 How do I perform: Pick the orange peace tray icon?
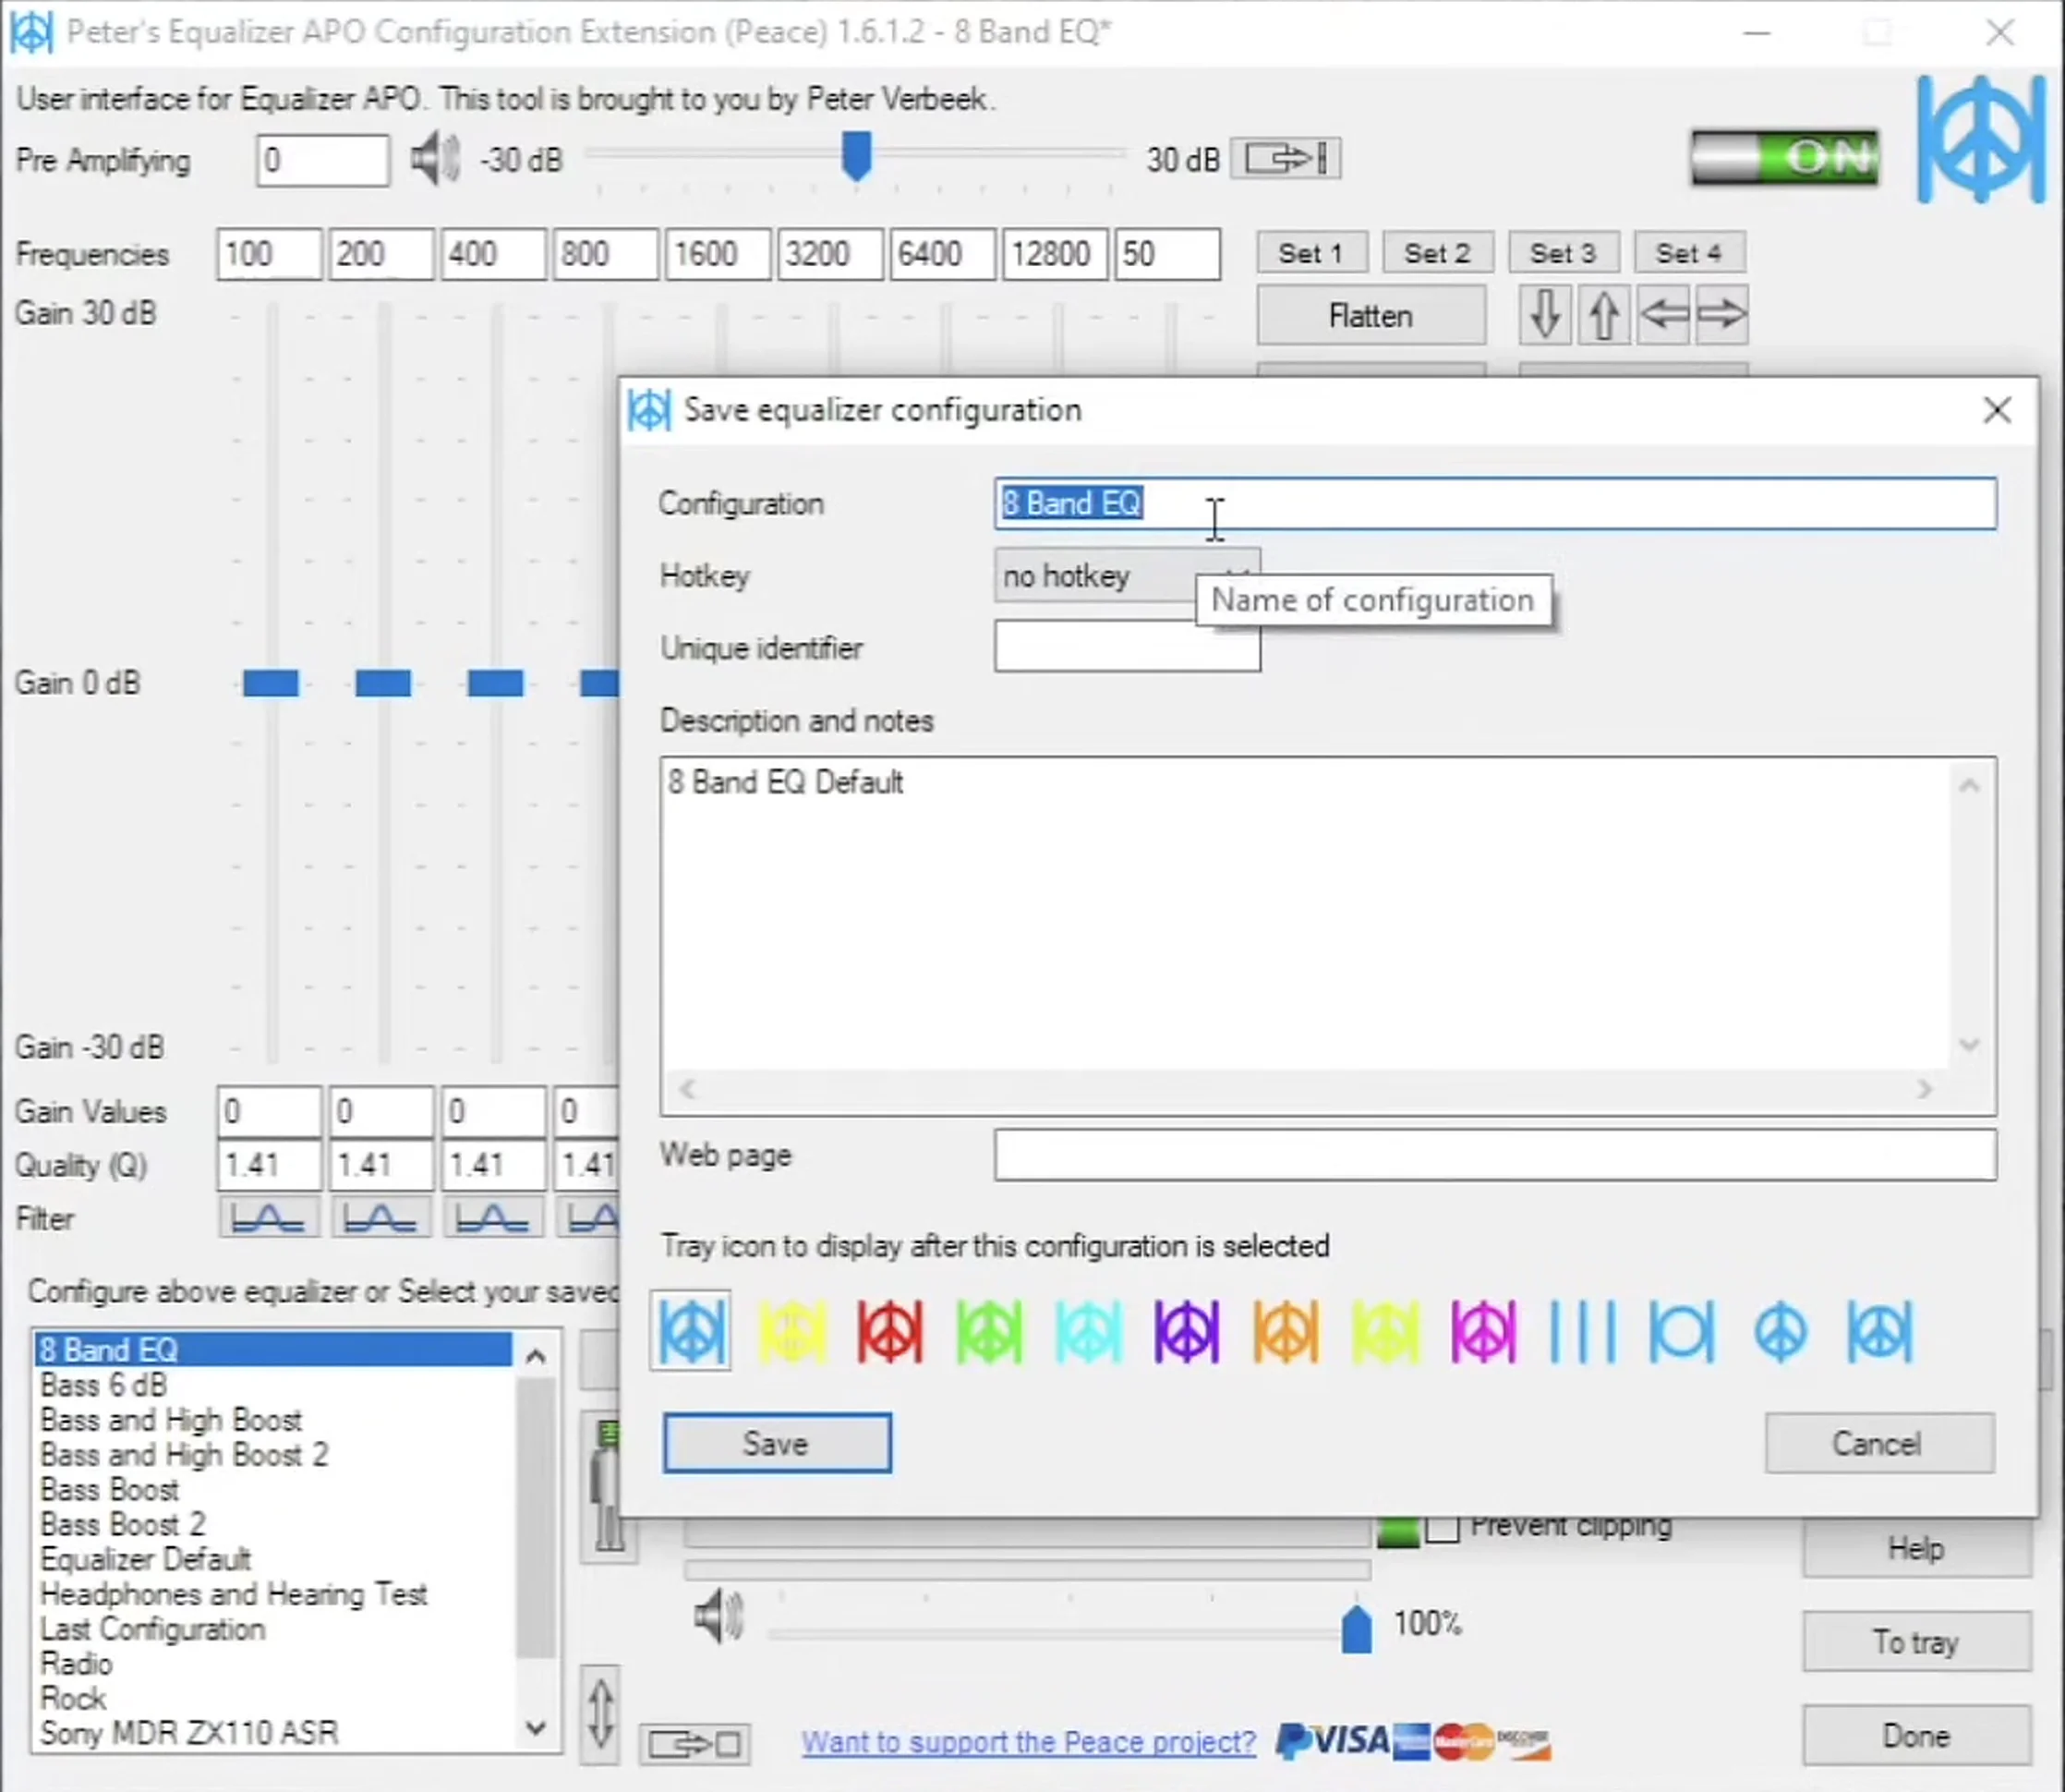[1285, 1331]
